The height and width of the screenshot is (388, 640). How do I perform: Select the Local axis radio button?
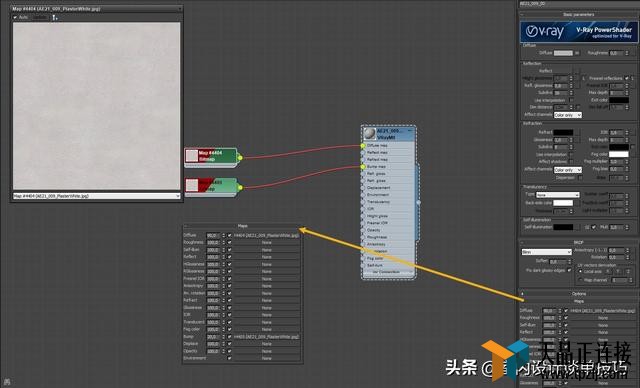(x=580, y=271)
